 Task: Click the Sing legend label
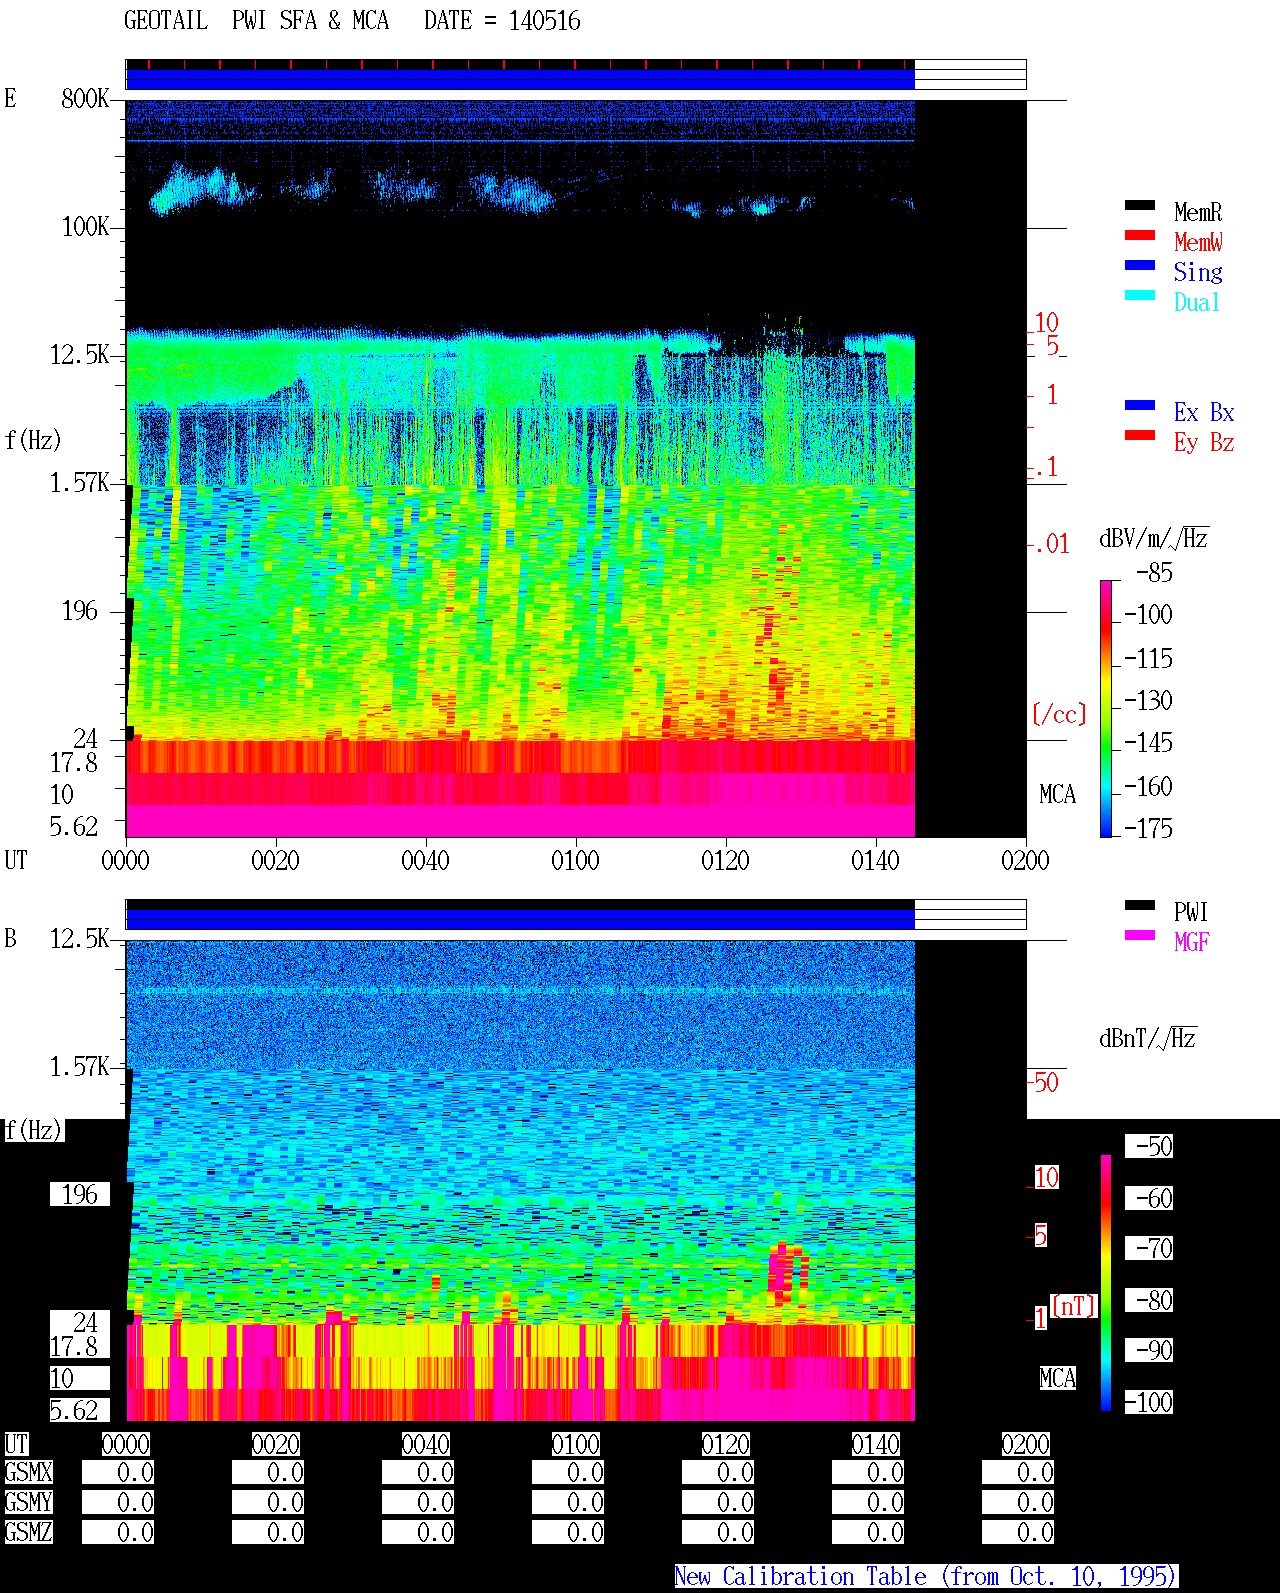click(1198, 272)
